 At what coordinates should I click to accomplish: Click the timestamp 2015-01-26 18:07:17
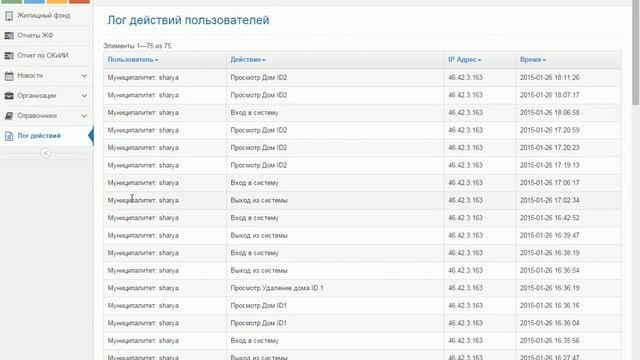click(x=549, y=95)
